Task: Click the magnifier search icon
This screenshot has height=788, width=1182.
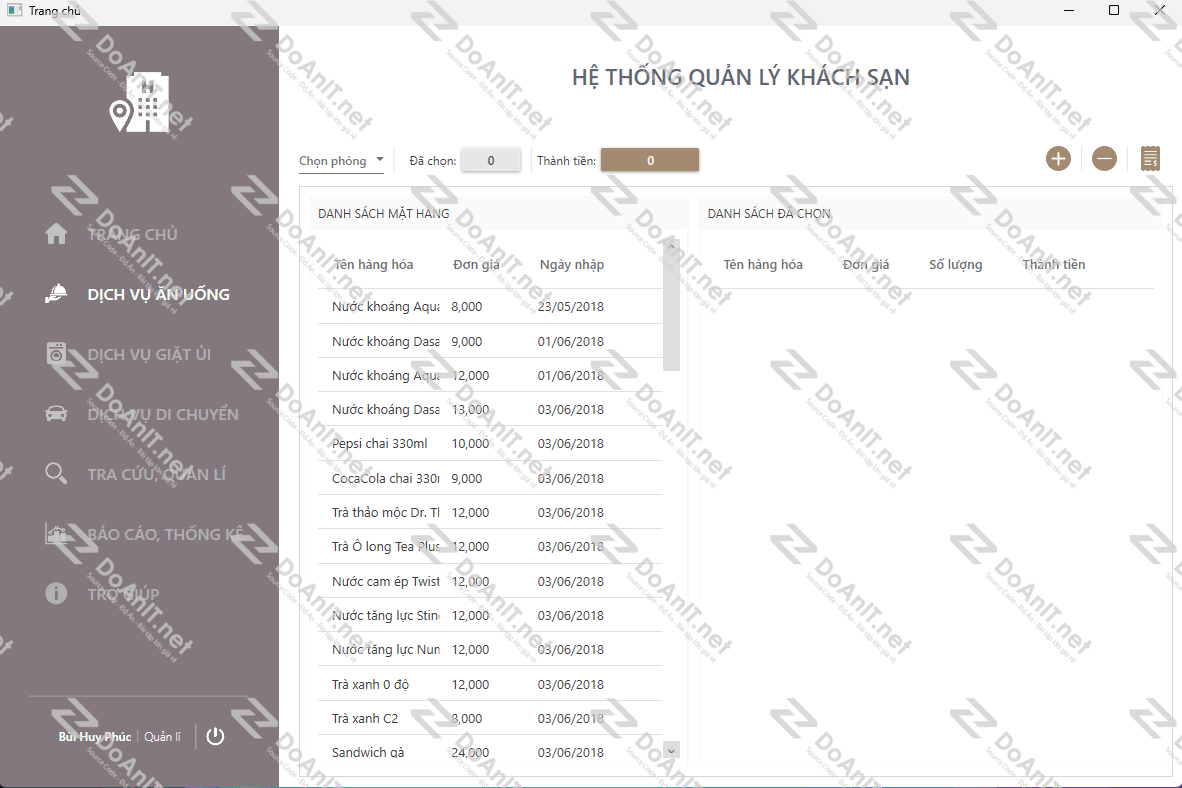Action: (56, 474)
